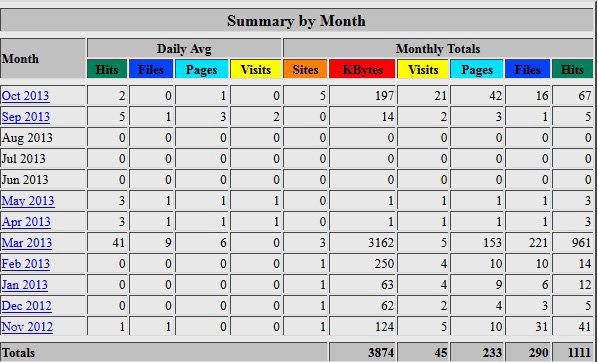598x362 pixels.
Task: Click the Mar 2013 KBytes value 3162
Action: pyautogui.click(x=381, y=243)
